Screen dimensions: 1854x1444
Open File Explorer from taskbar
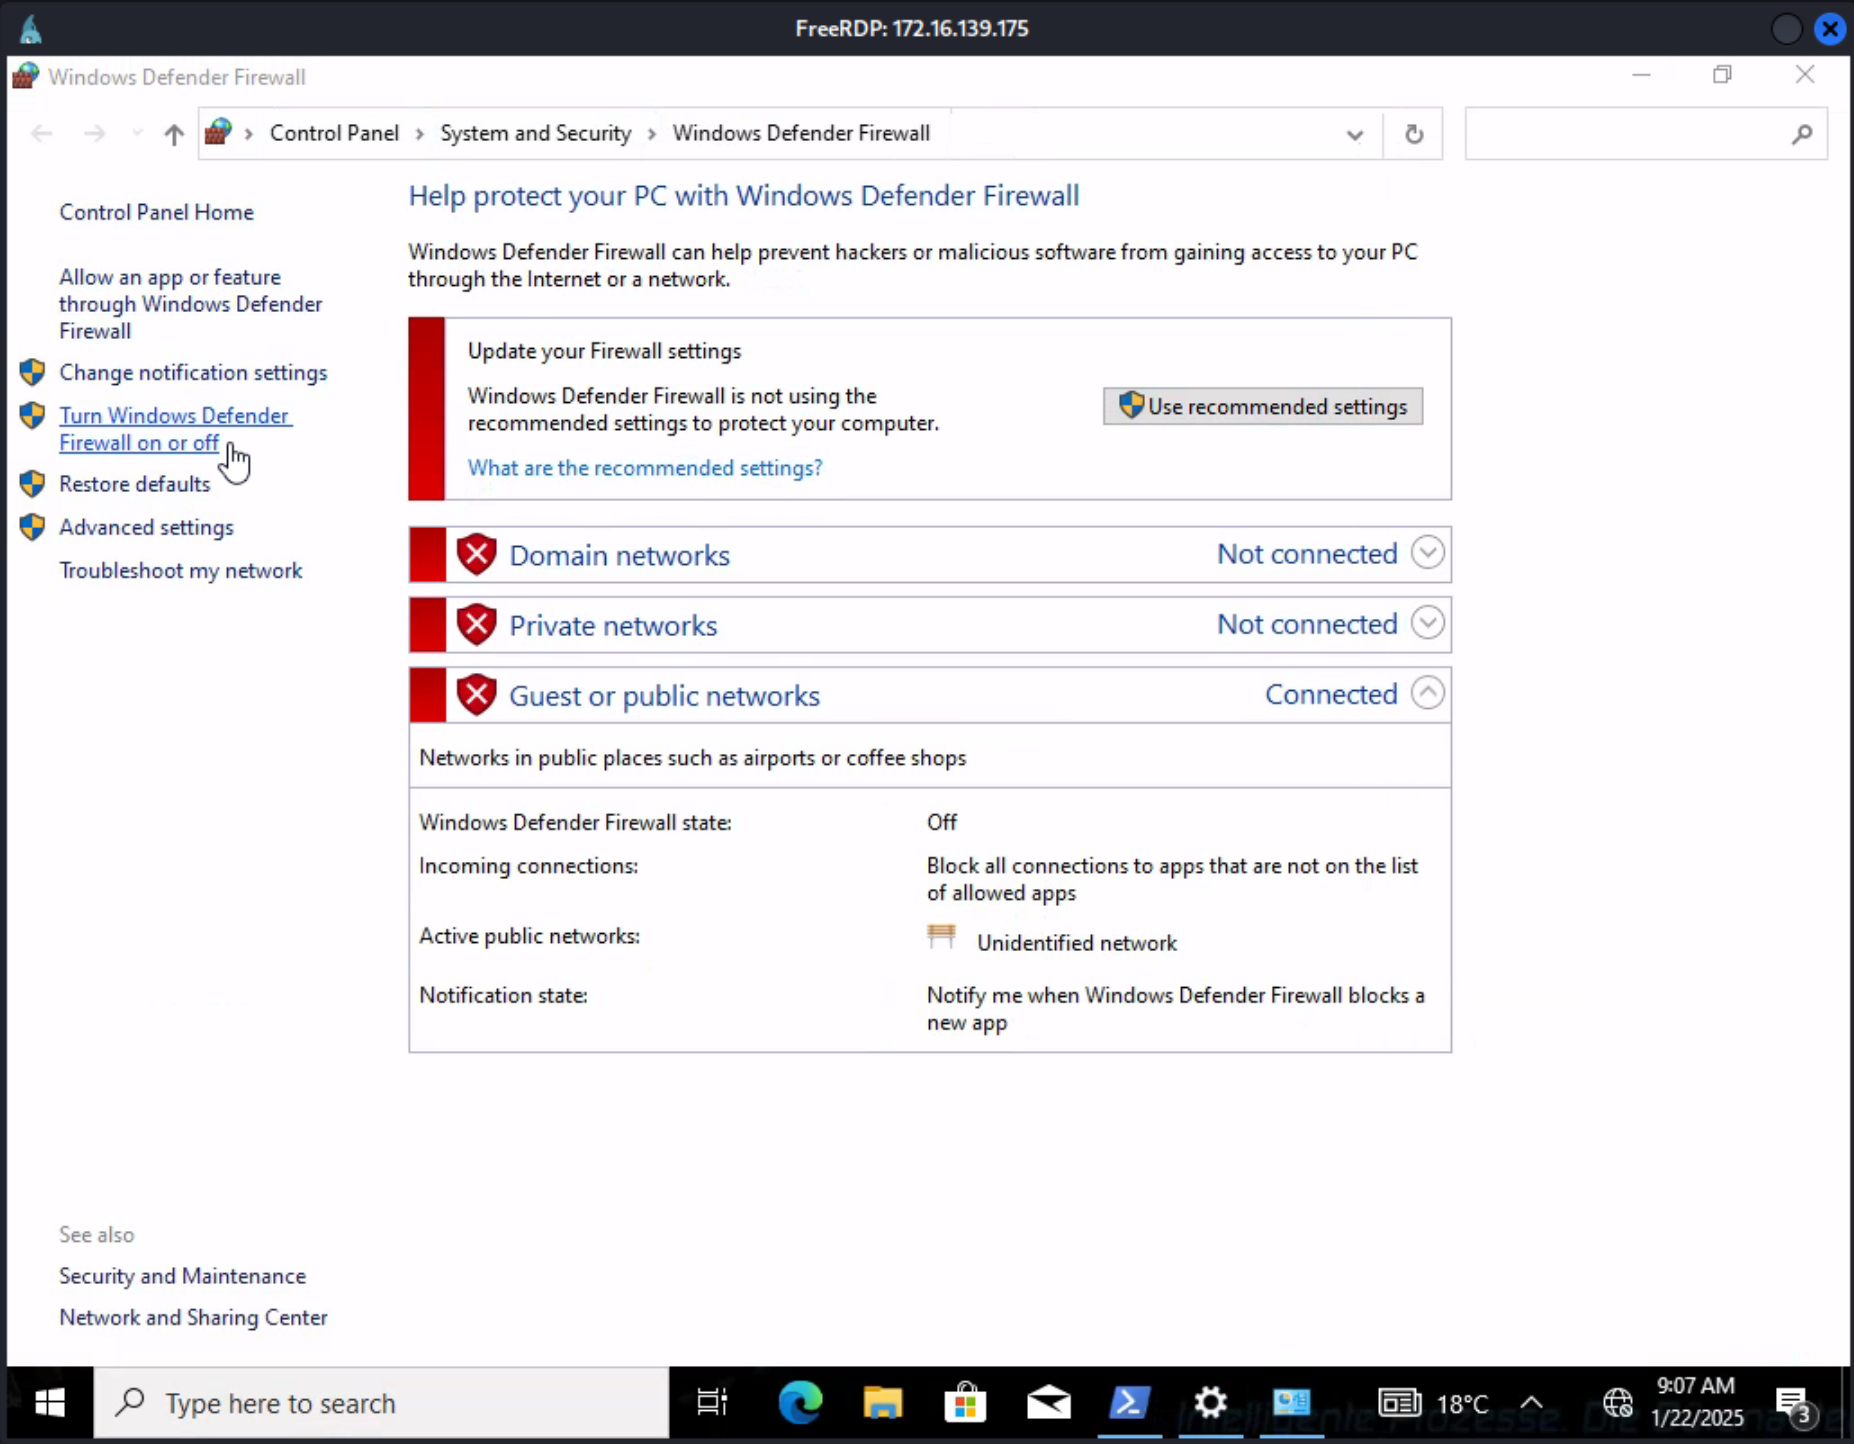pyautogui.click(x=883, y=1403)
